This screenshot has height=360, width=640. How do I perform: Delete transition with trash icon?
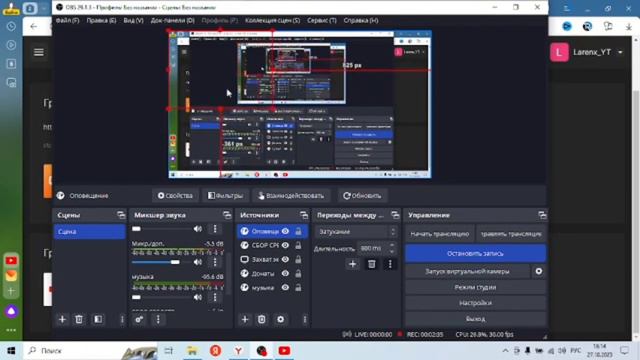(x=371, y=264)
